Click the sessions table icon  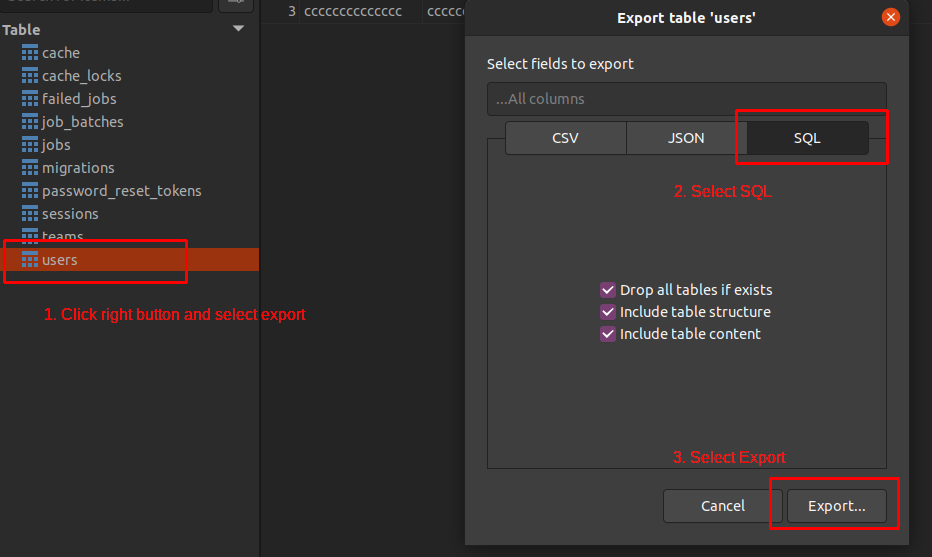(x=30, y=214)
